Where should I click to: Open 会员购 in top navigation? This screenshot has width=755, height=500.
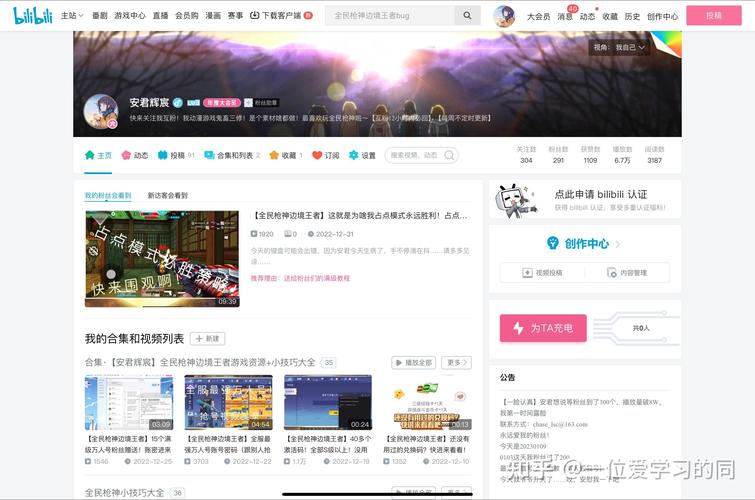[x=187, y=16]
